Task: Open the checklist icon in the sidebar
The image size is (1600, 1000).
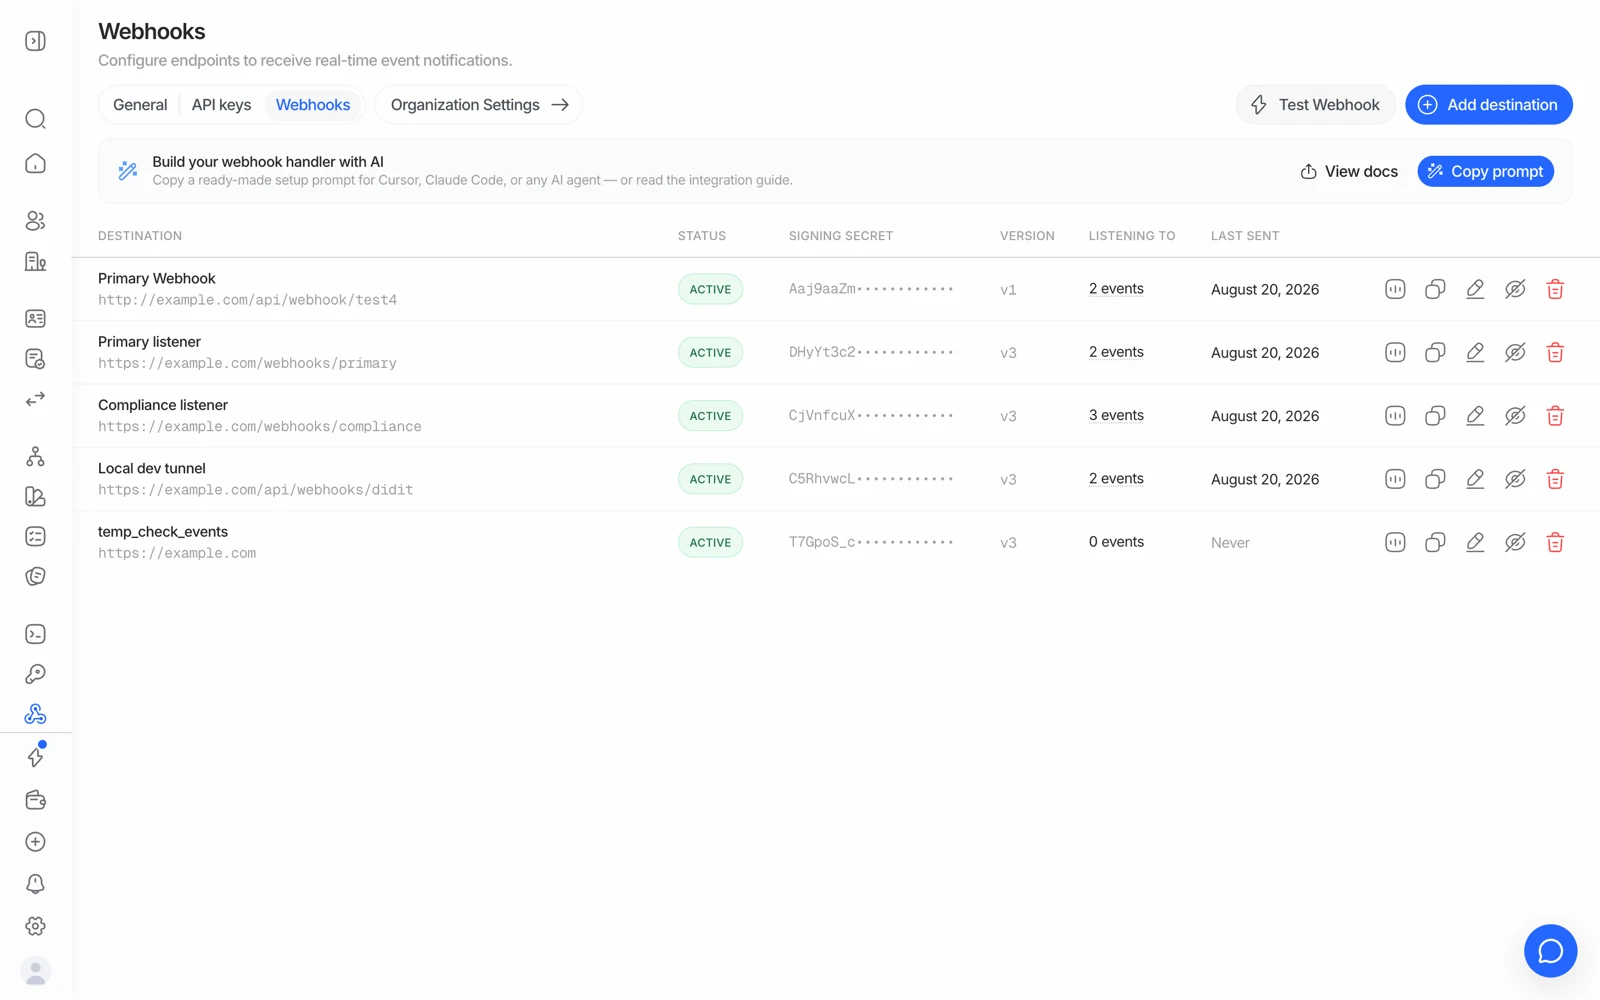Action: point(35,536)
